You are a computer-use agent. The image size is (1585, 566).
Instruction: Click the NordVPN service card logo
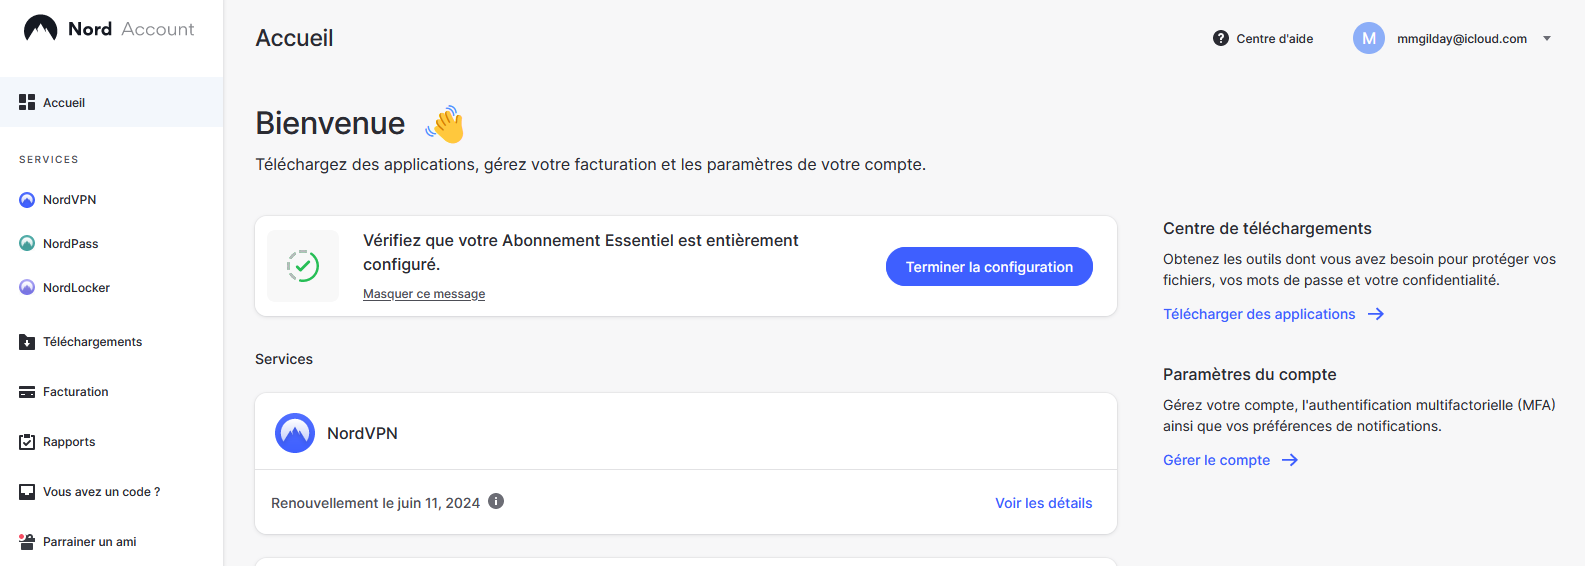pyautogui.click(x=295, y=433)
